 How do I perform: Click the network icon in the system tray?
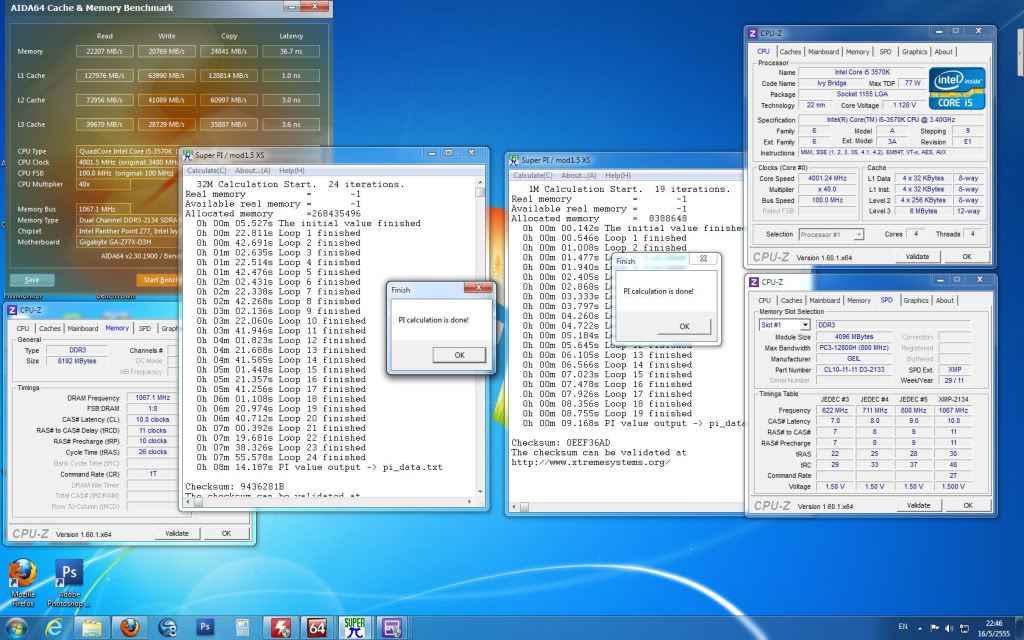[x=965, y=628]
